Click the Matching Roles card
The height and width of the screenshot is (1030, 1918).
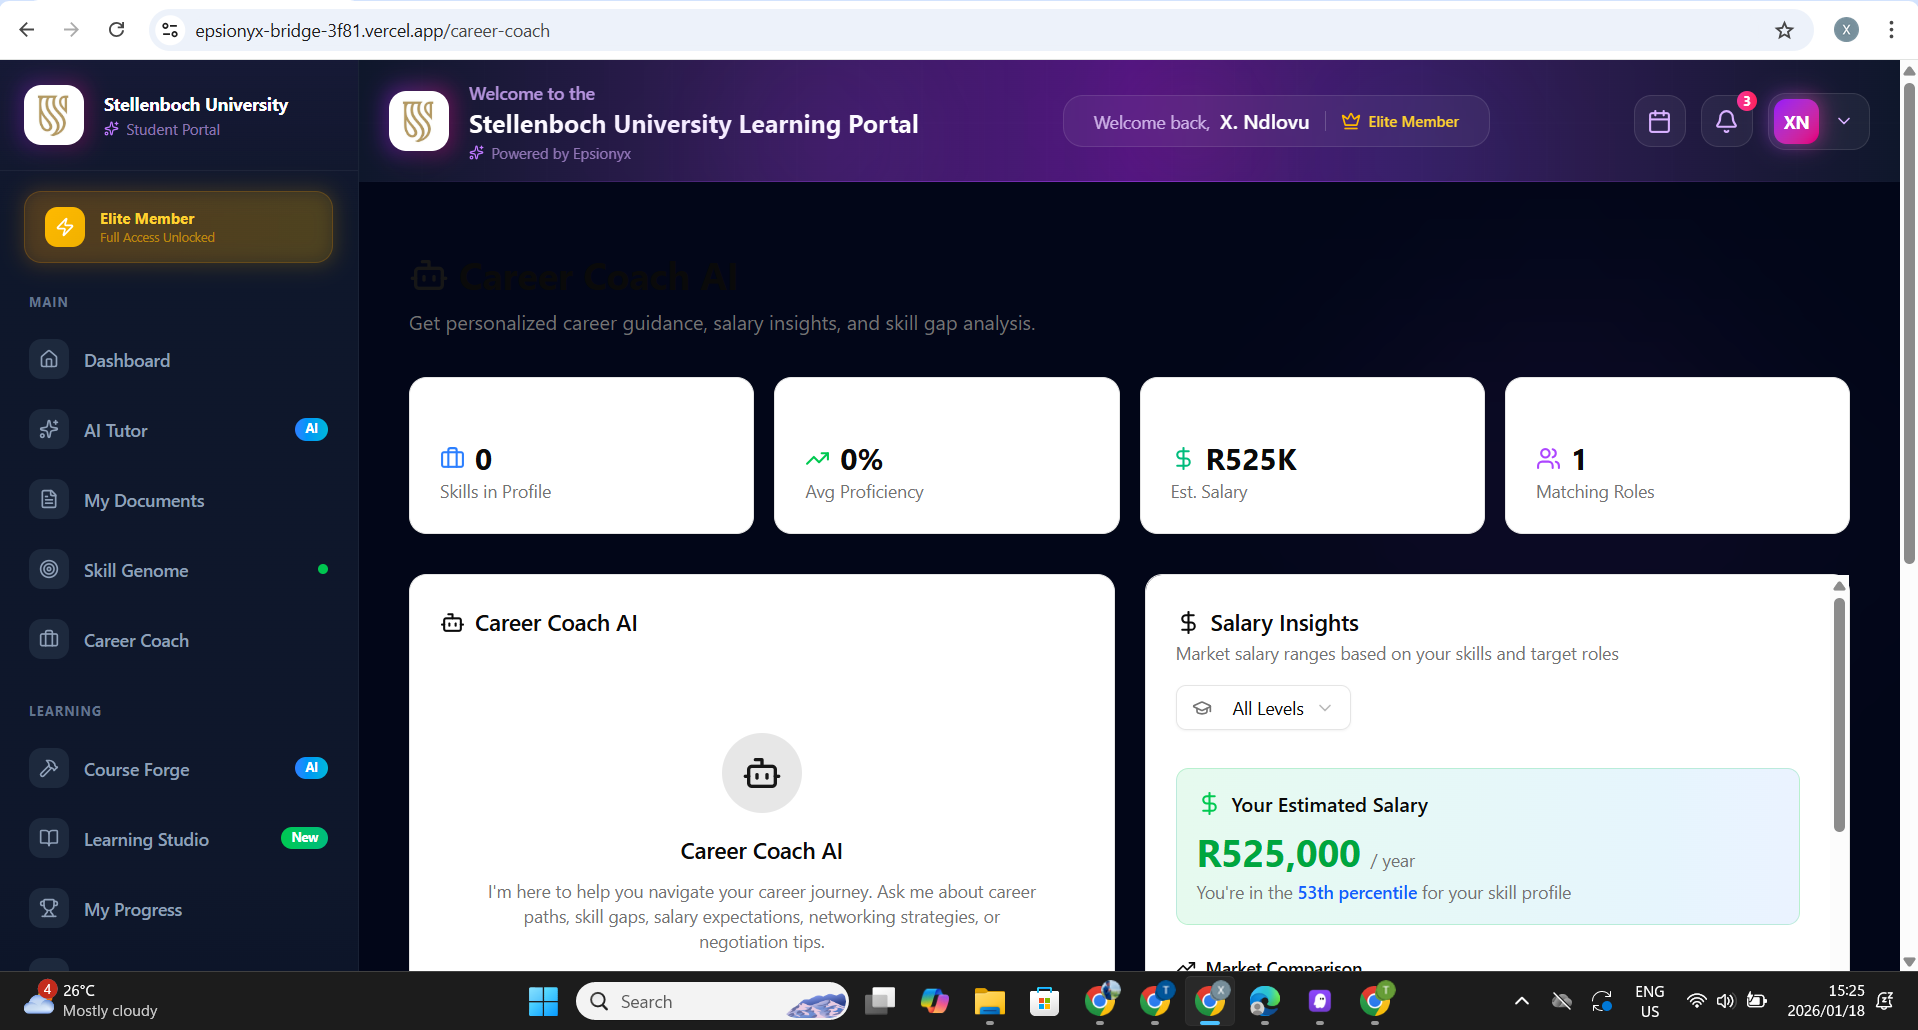[1677, 455]
